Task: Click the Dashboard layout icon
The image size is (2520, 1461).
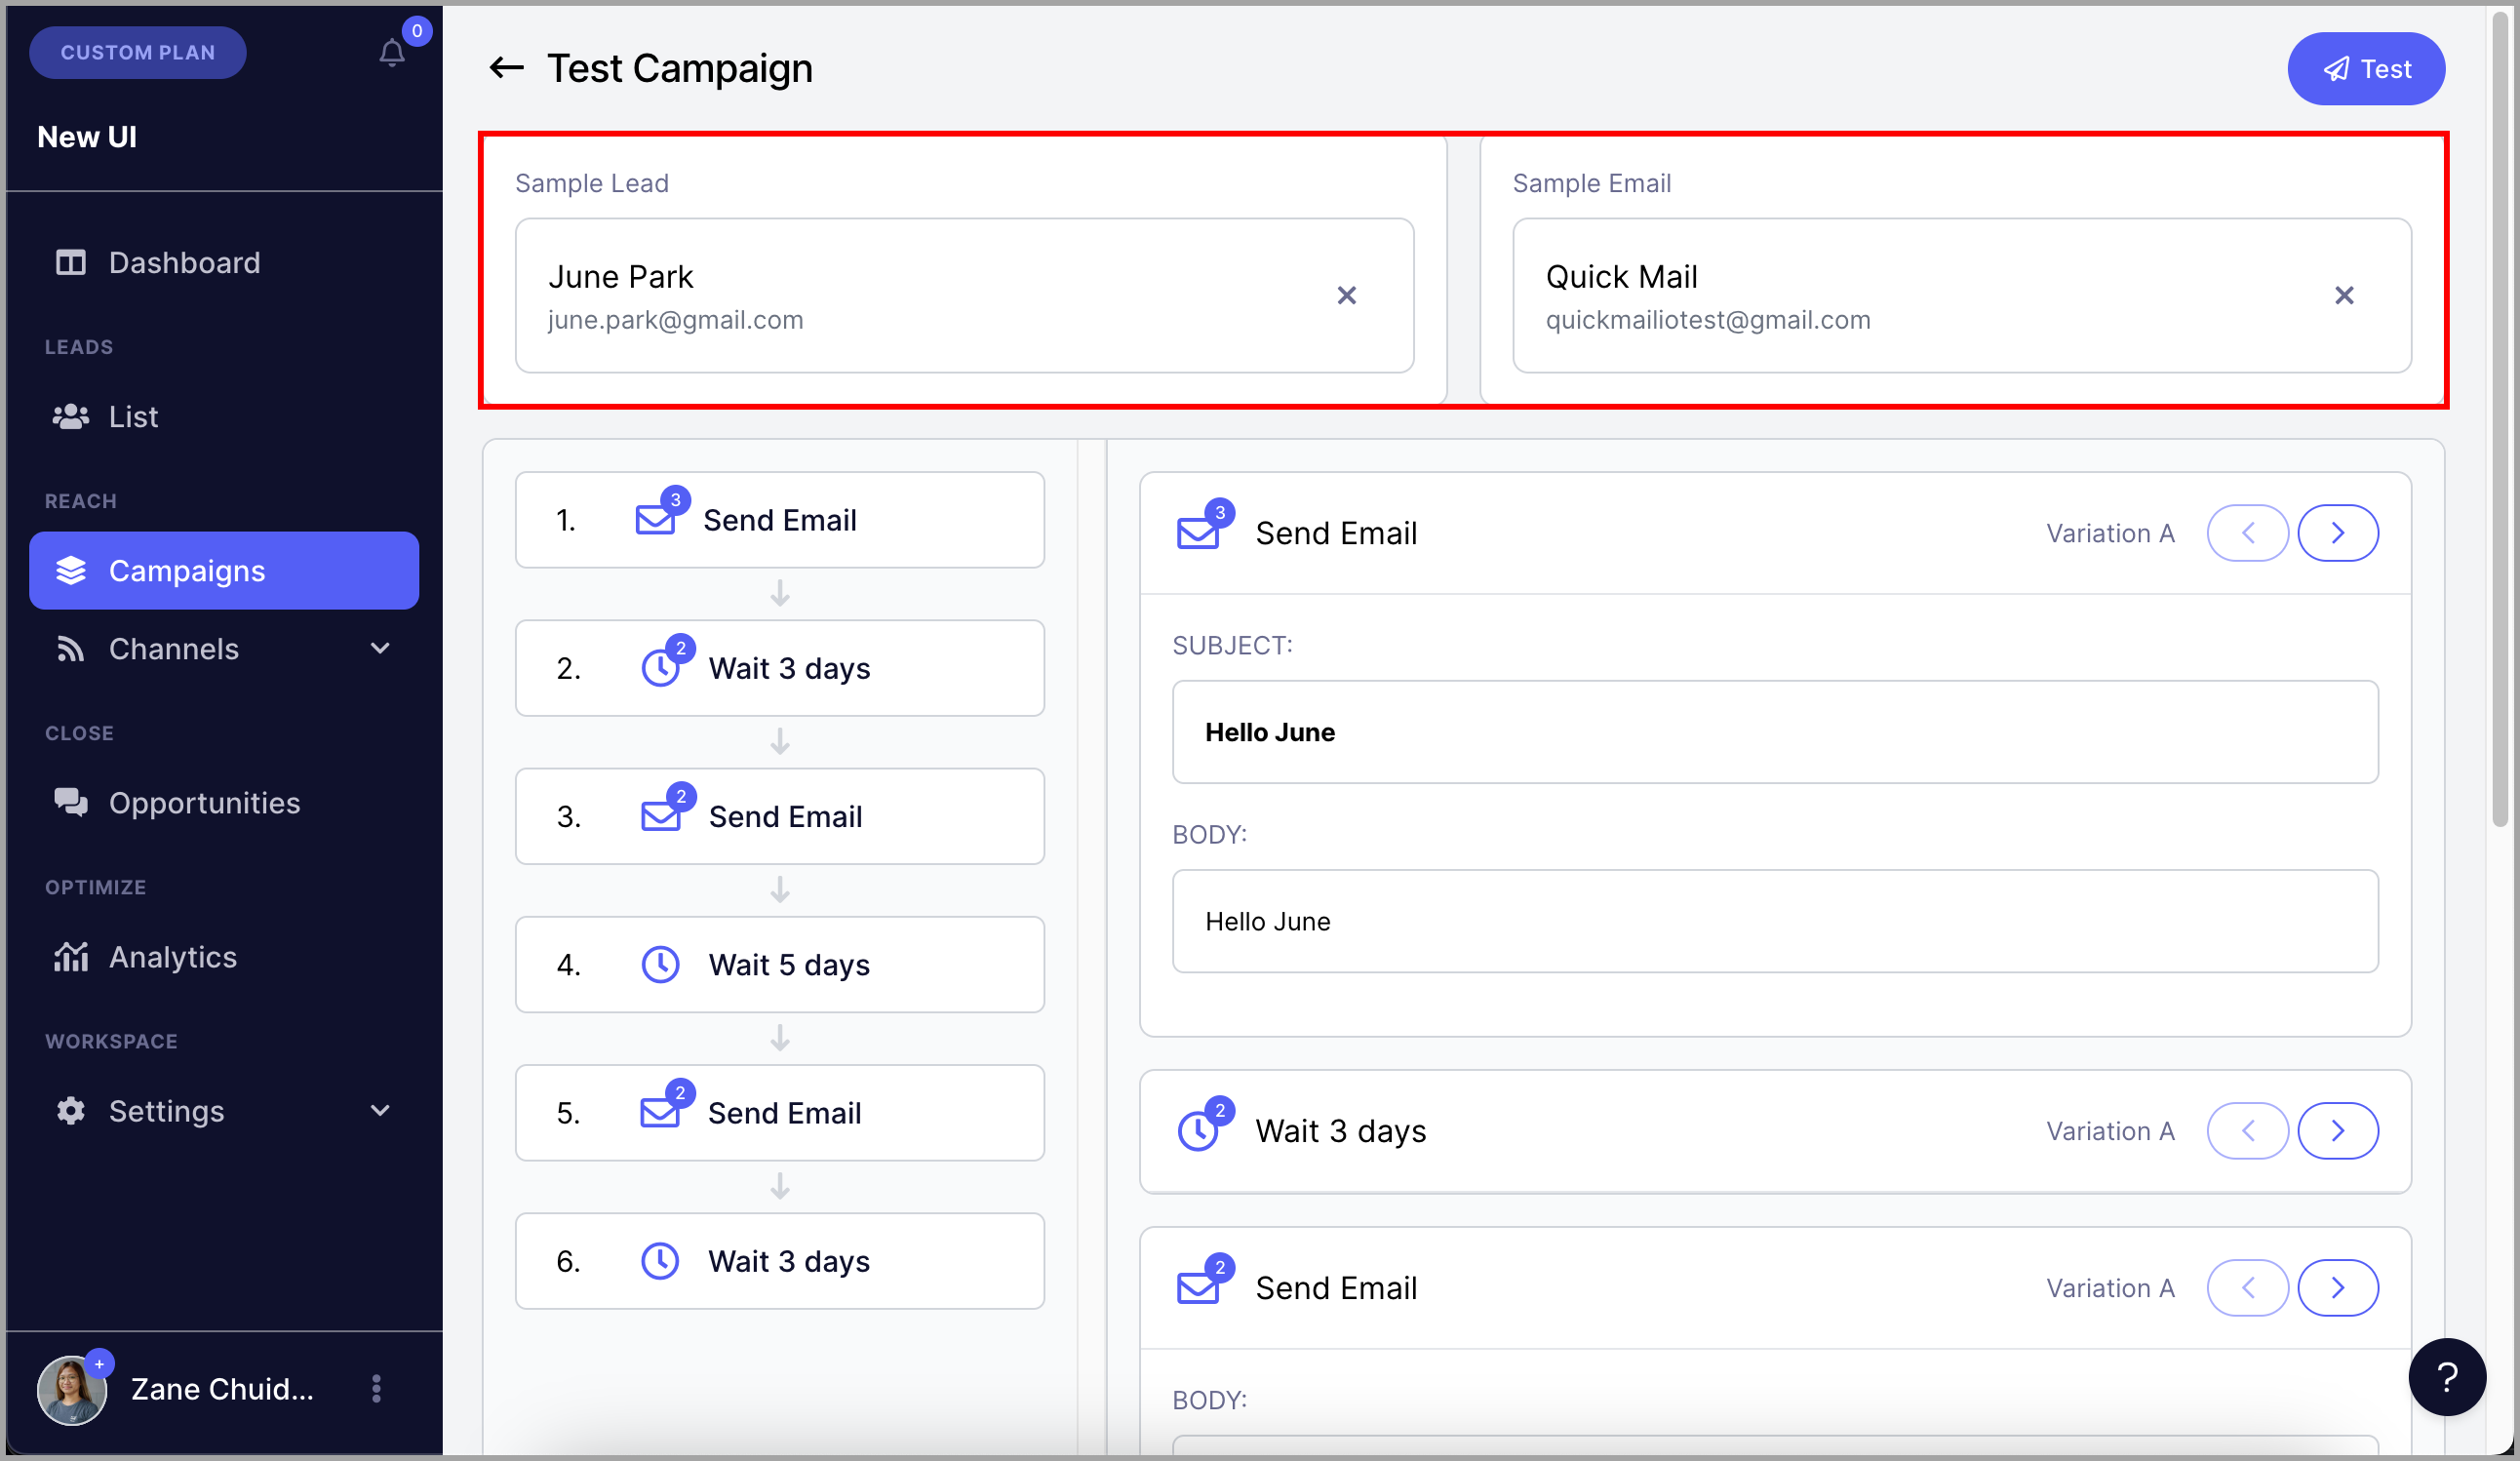Action: (x=70, y=262)
